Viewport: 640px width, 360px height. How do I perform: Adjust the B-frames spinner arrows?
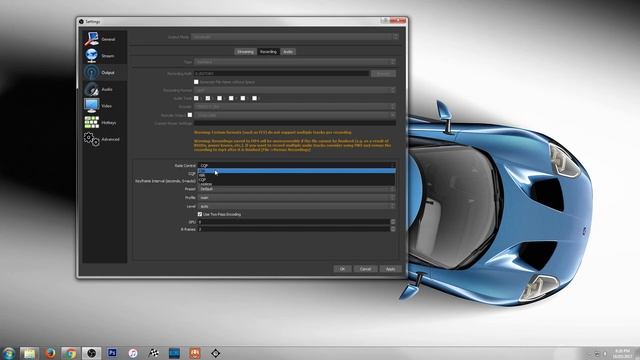point(393,229)
